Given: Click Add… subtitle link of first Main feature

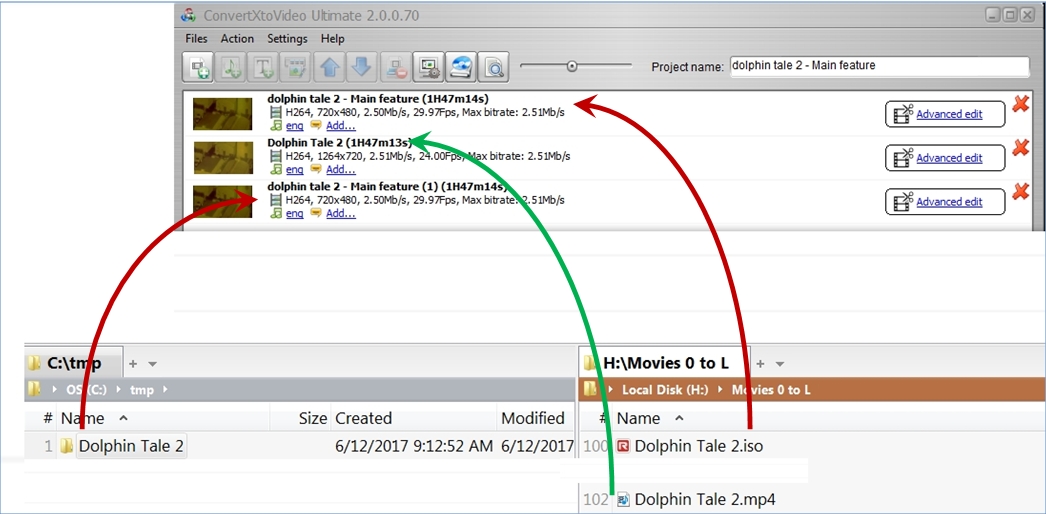Looking at the screenshot, I should [340, 125].
